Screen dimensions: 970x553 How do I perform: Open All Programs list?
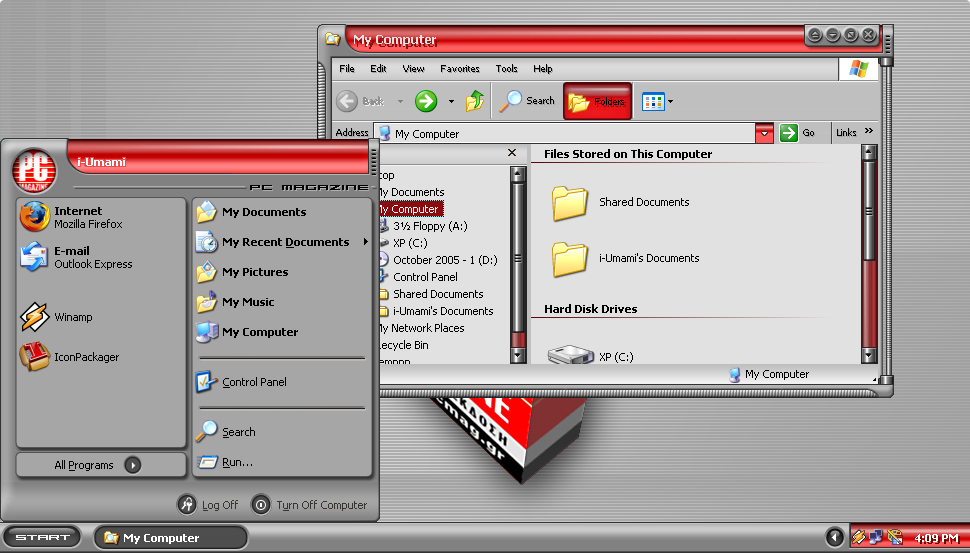click(100, 465)
